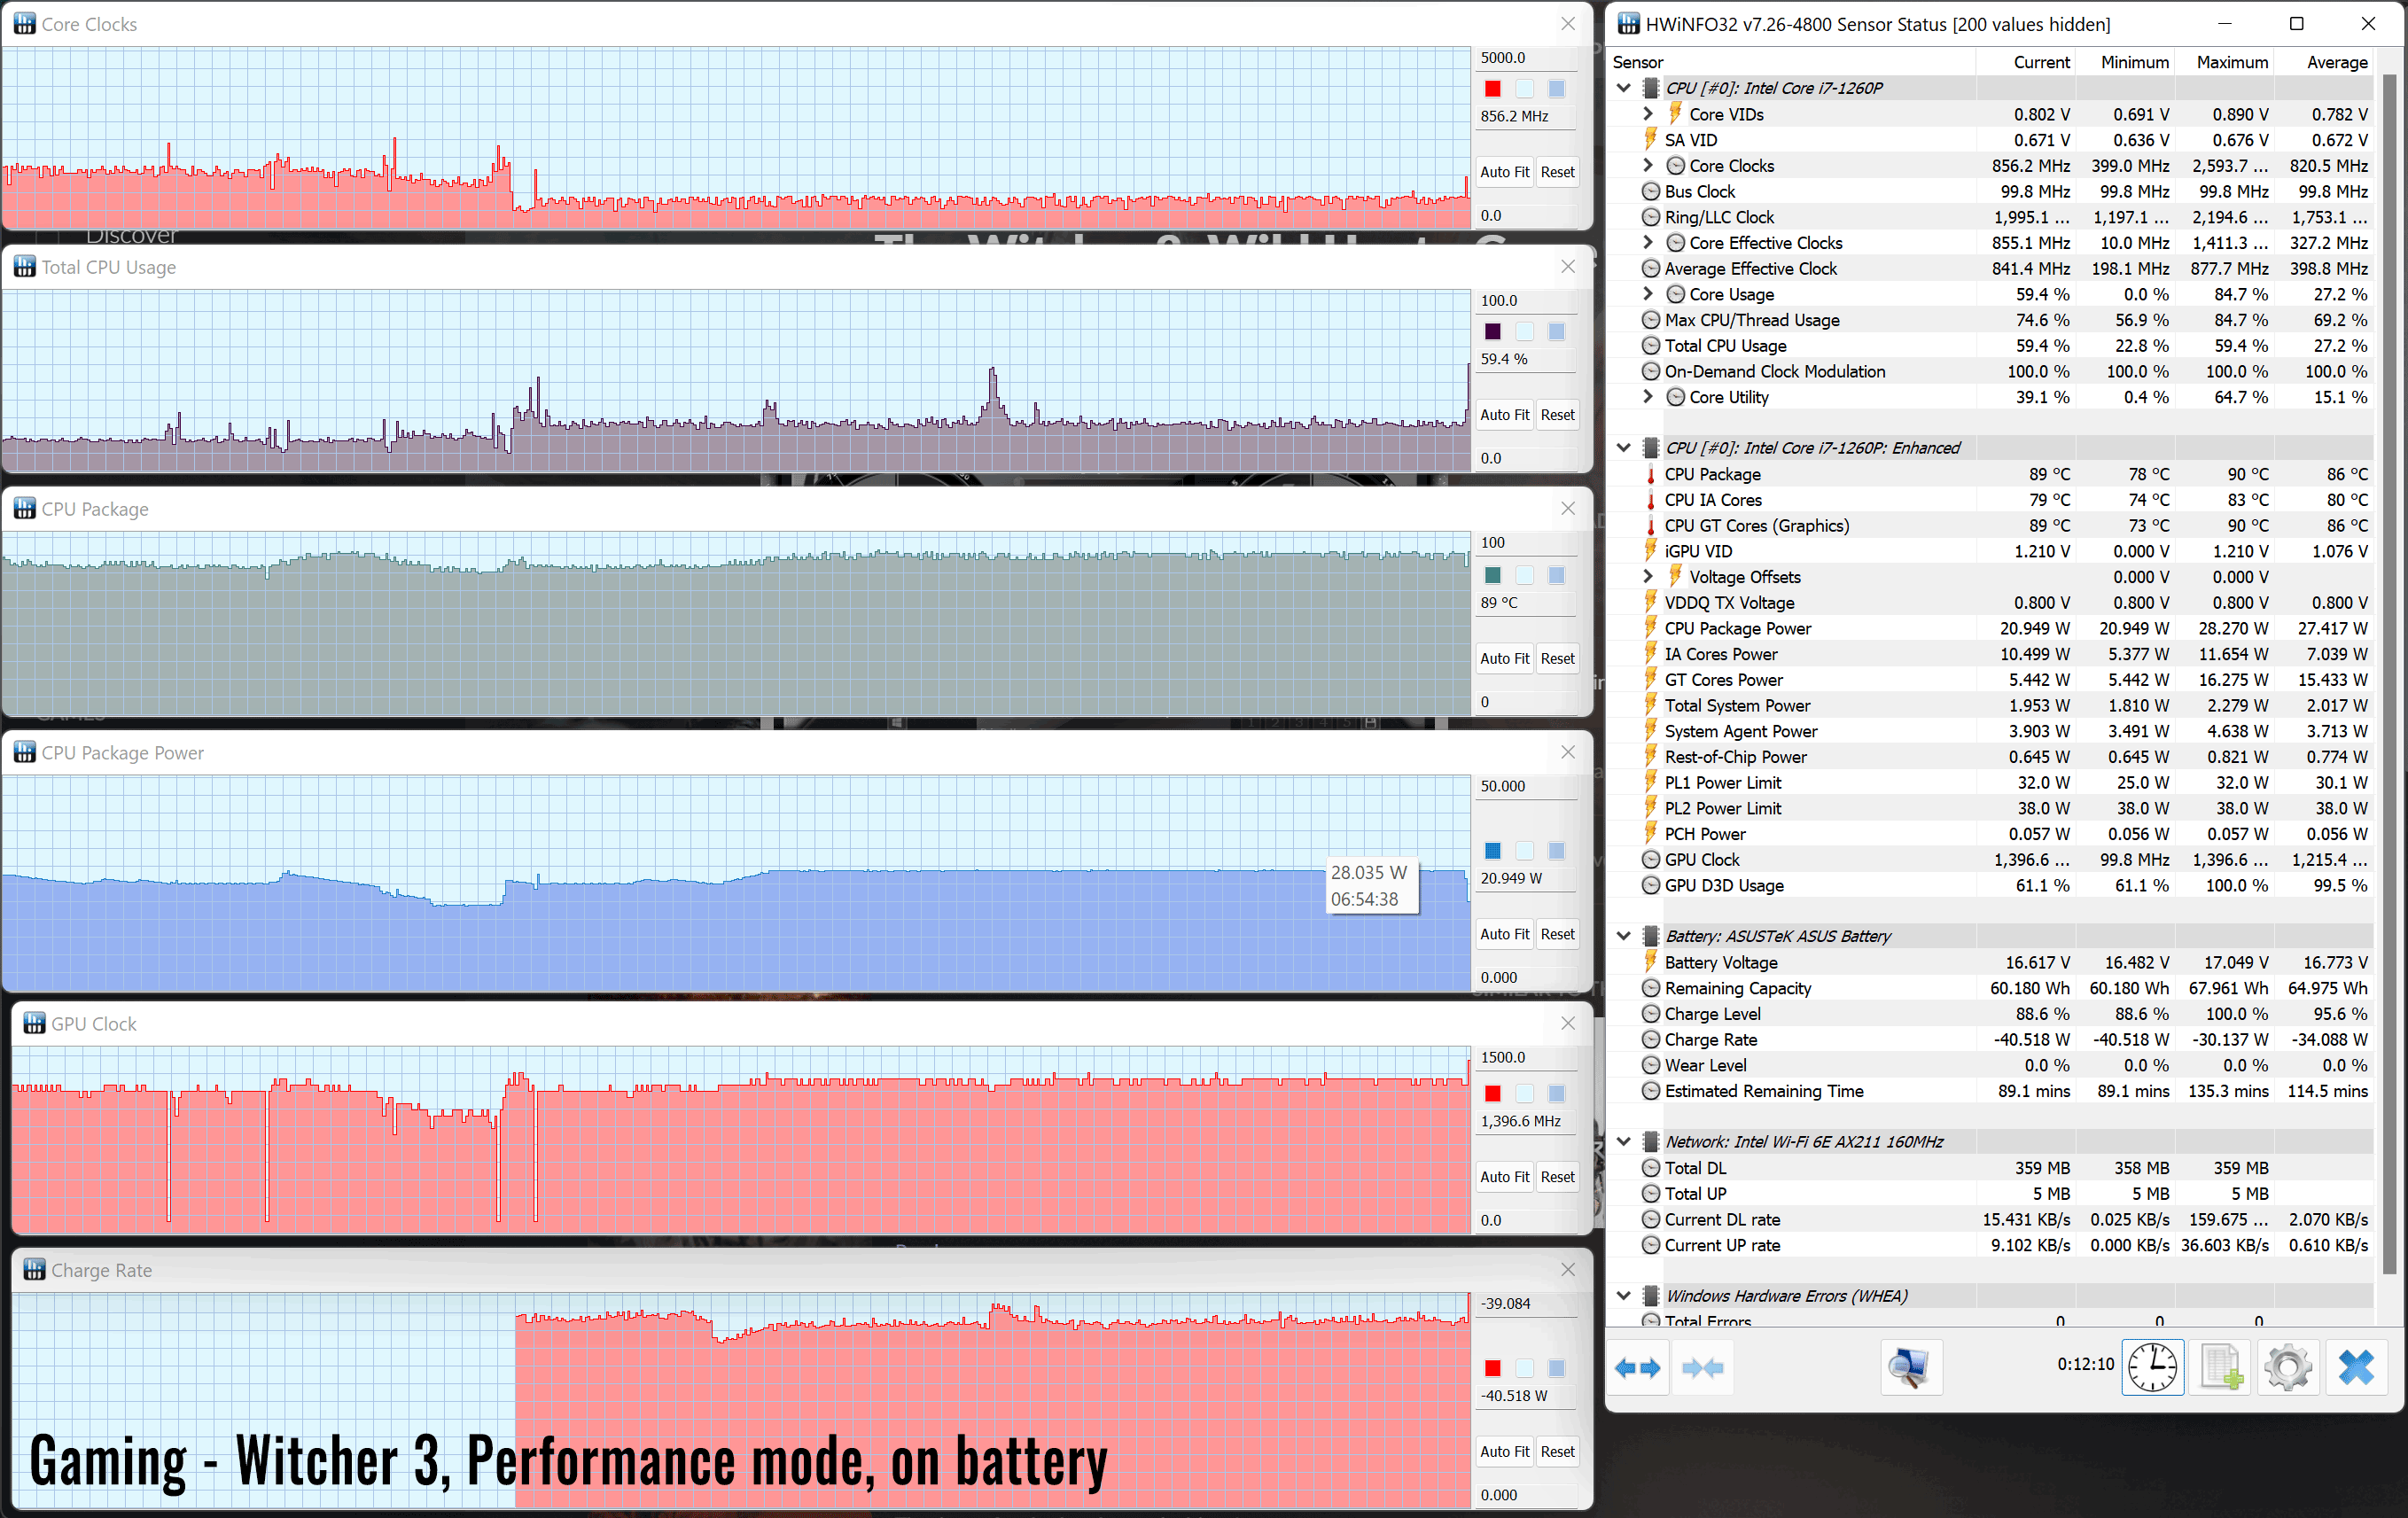Click the grey collapse-arrows icon in HWiNFO toolbar
This screenshot has width=2408, height=1518.
[x=1702, y=1367]
